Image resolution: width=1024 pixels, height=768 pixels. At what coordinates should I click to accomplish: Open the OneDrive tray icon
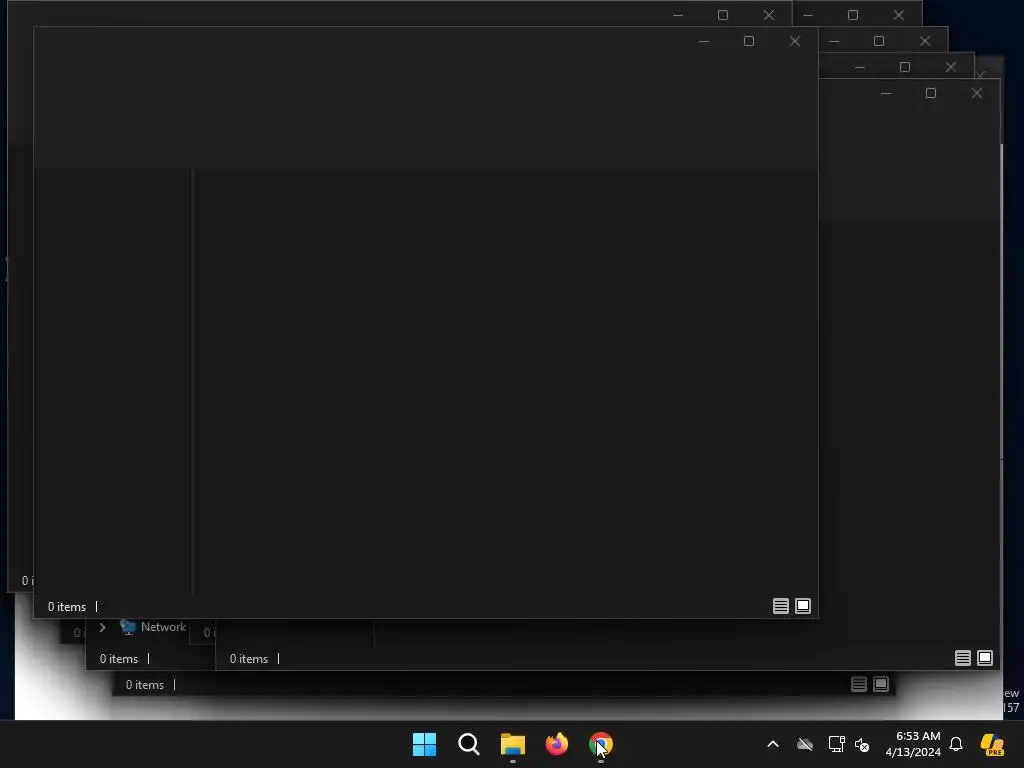pos(805,744)
